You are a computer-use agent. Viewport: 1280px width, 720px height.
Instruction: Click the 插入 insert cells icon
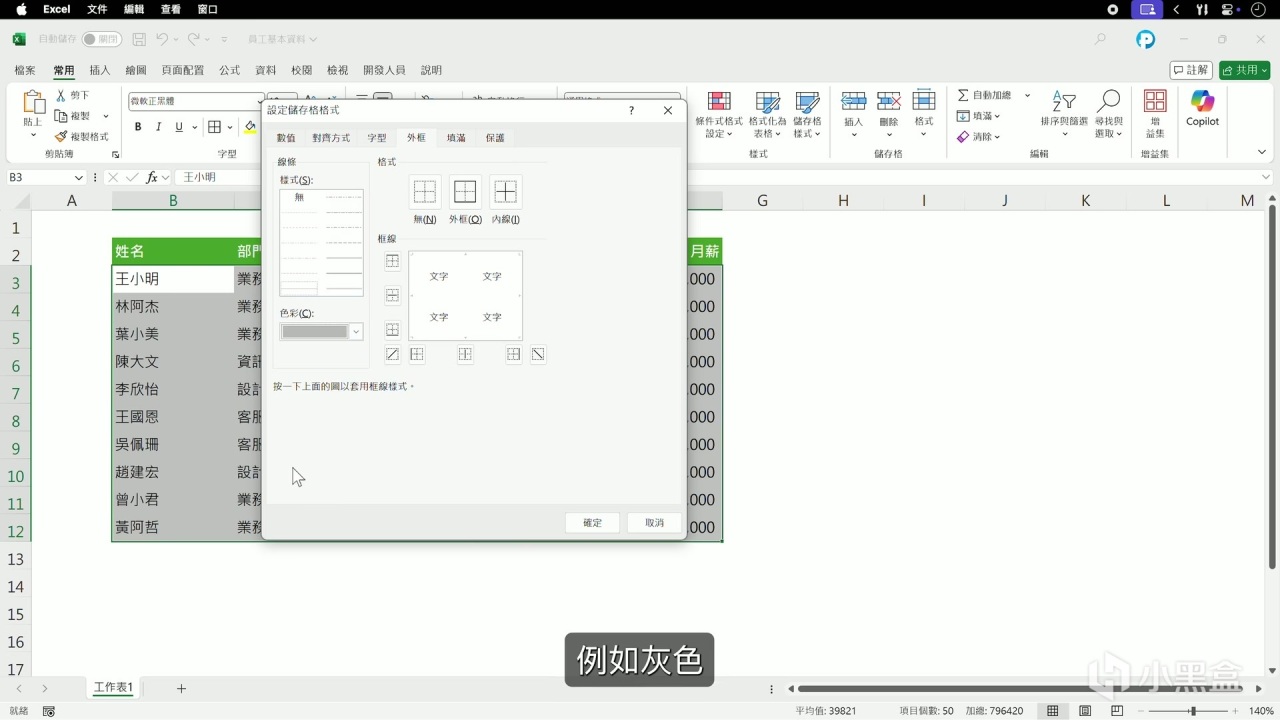tap(853, 102)
